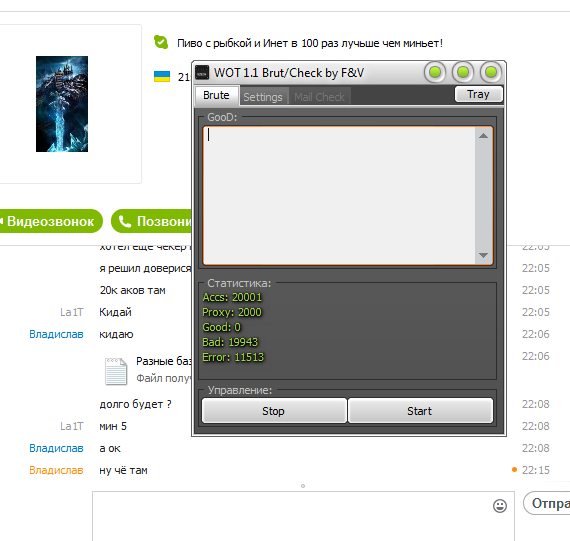Click the Accs: 20001 statistic
This screenshot has height=541, width=570.
point(232,297)
